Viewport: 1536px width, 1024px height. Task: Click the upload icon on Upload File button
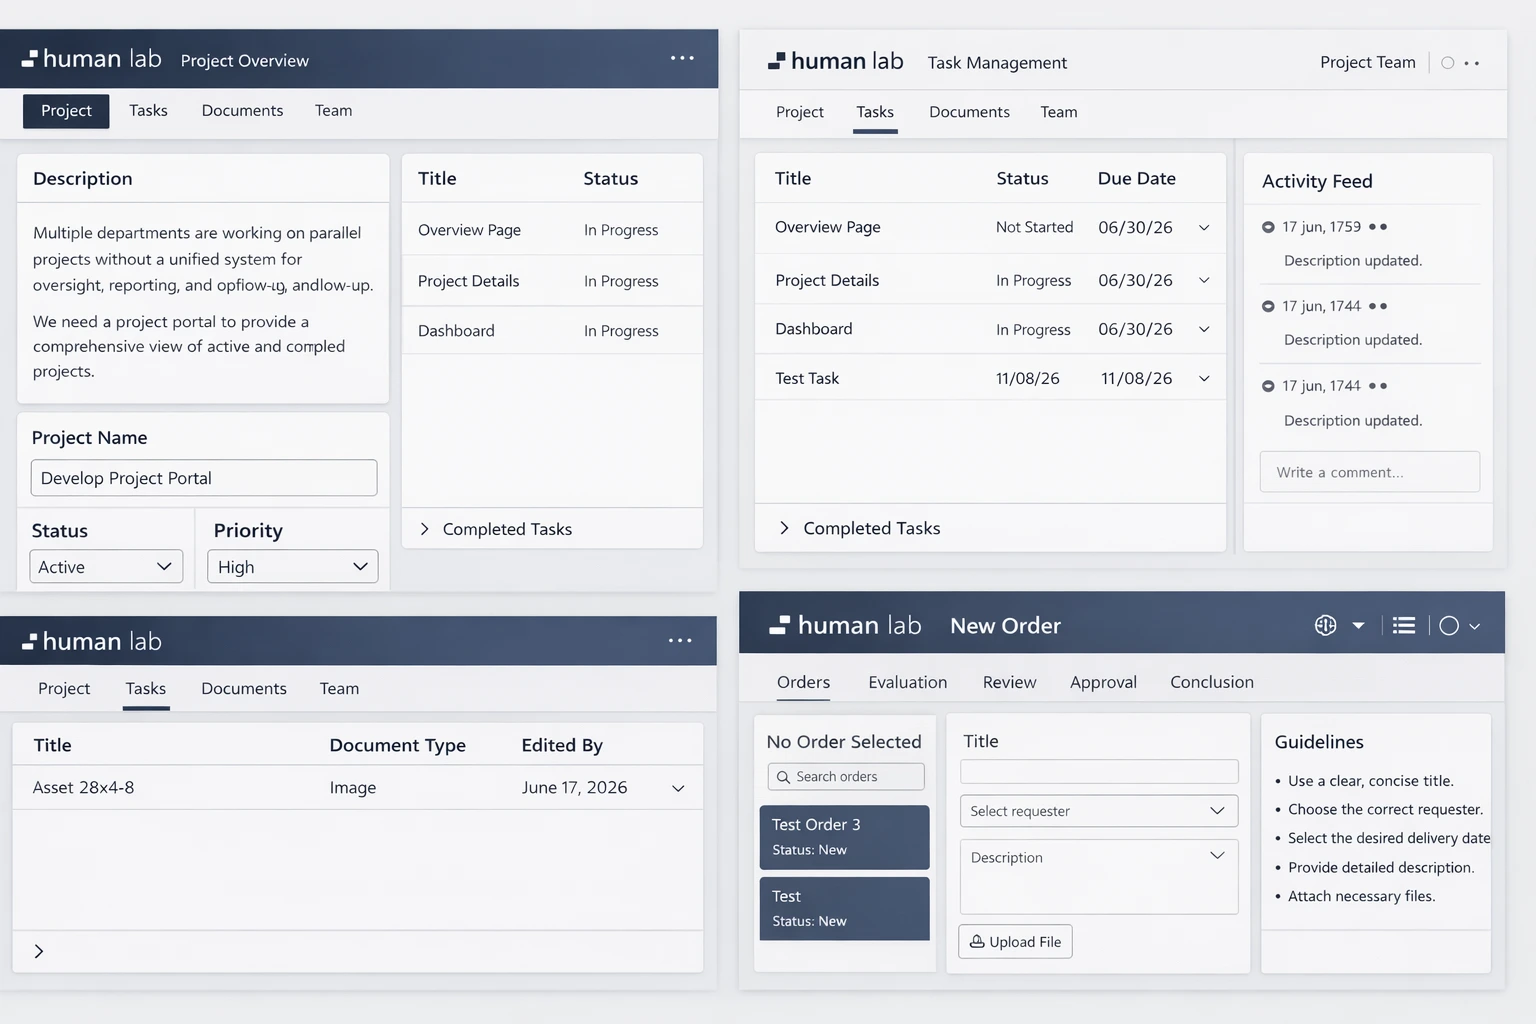click(977, 942)
